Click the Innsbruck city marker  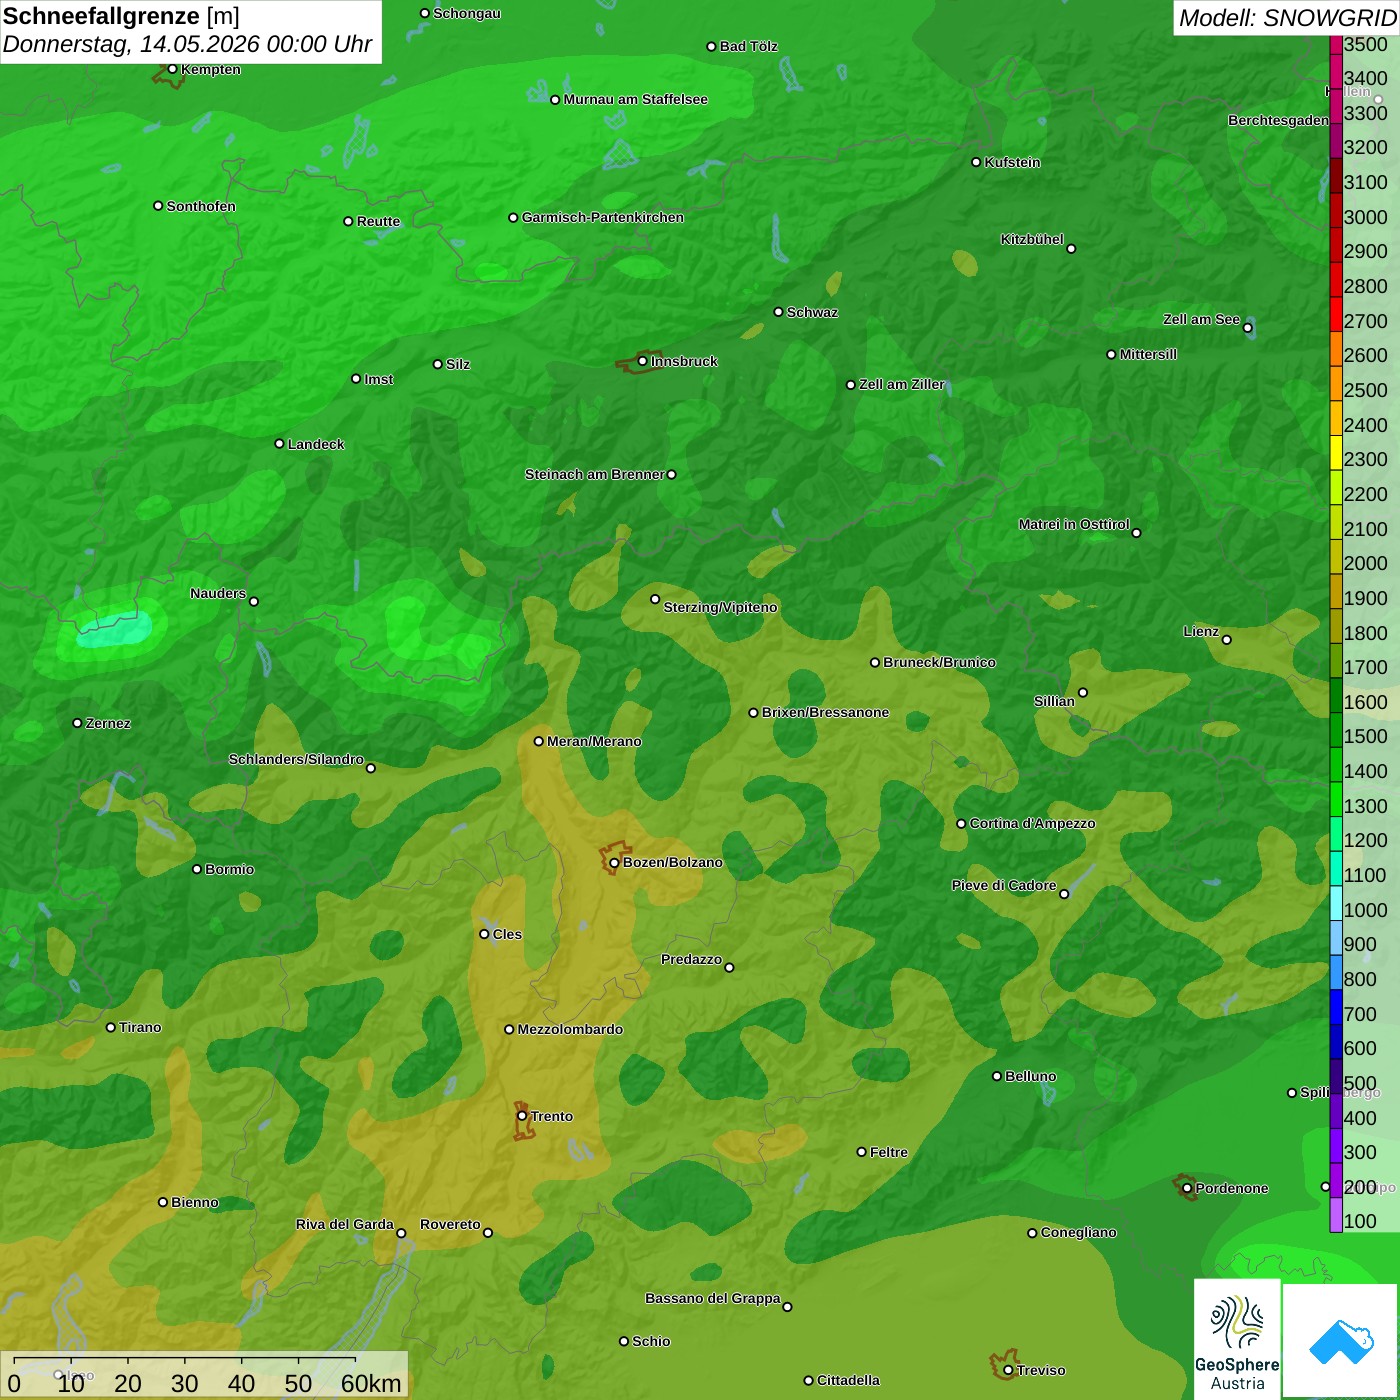pos(642,361)
